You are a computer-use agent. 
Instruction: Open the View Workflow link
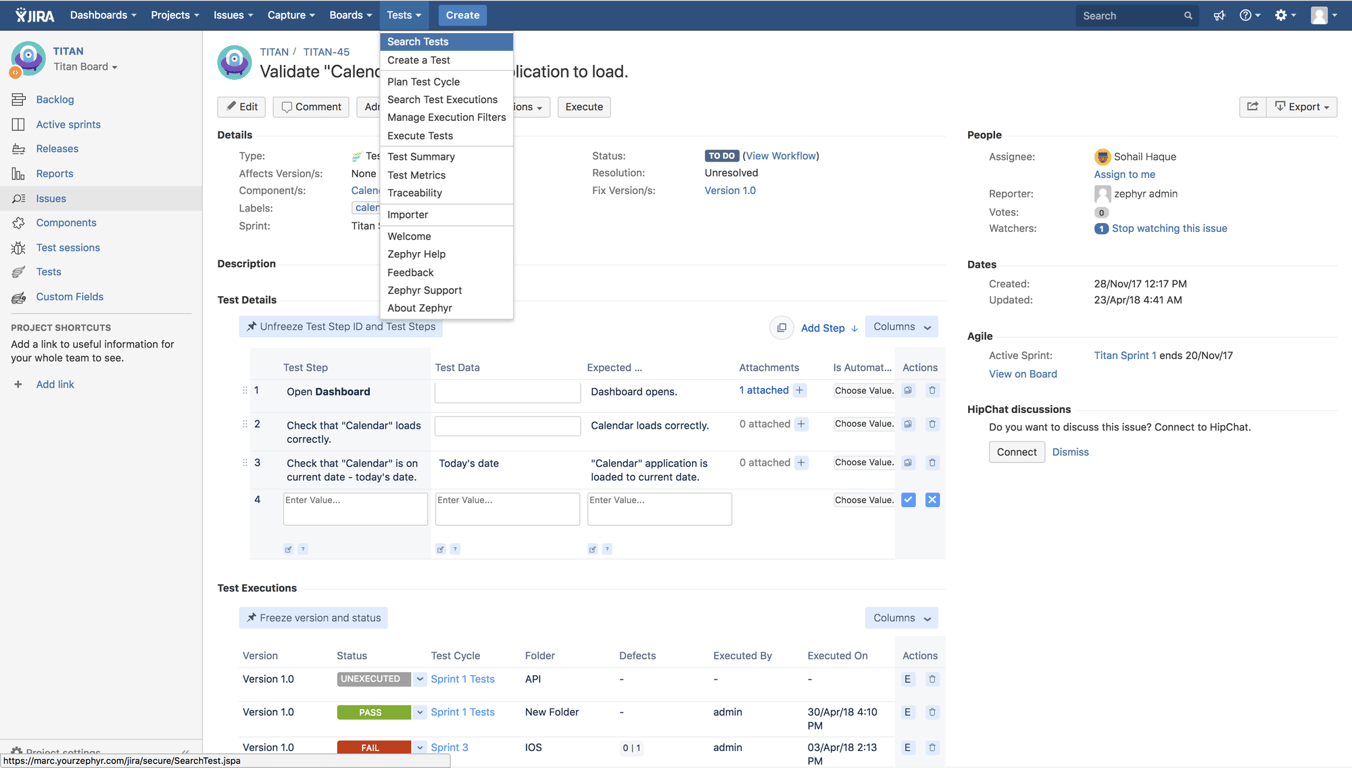(x=781, y=156)
